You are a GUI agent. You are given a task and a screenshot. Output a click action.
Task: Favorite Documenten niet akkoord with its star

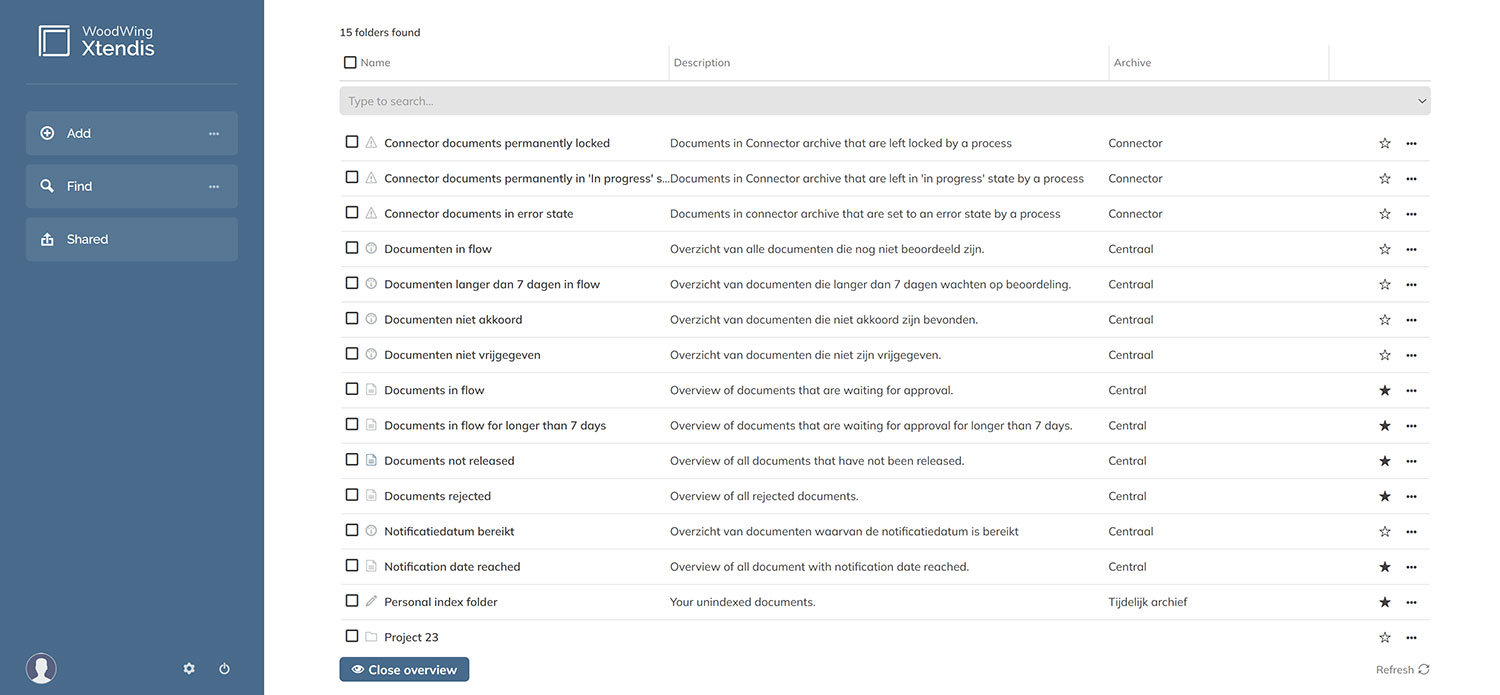click(1384, 319)
